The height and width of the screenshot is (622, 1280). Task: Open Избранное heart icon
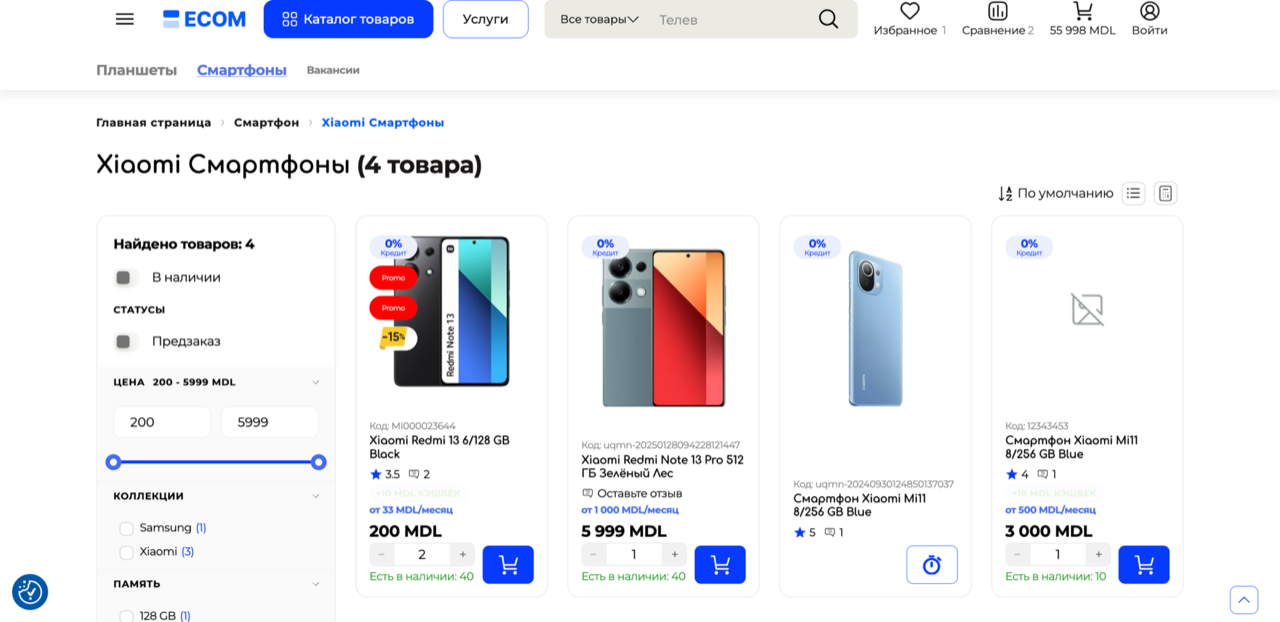pos(910,11)
